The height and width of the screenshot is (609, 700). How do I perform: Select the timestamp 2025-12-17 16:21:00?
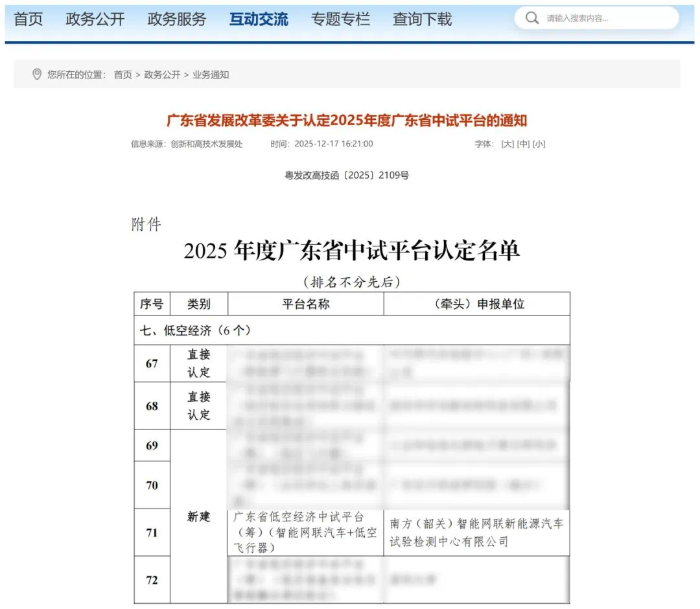(334, 144)
